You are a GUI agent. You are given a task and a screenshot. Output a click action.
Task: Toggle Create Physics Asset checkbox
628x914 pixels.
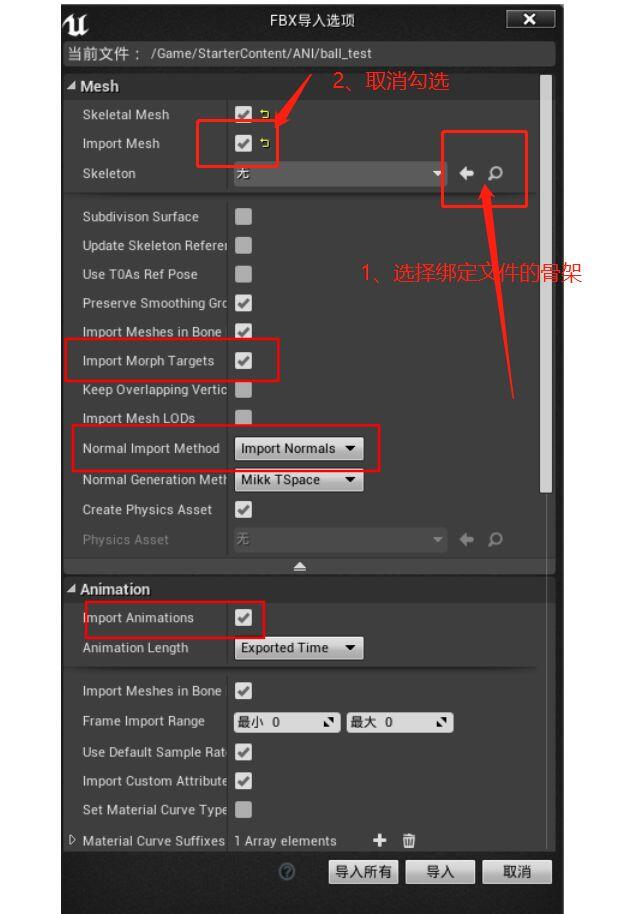click(x=243, y=509)
